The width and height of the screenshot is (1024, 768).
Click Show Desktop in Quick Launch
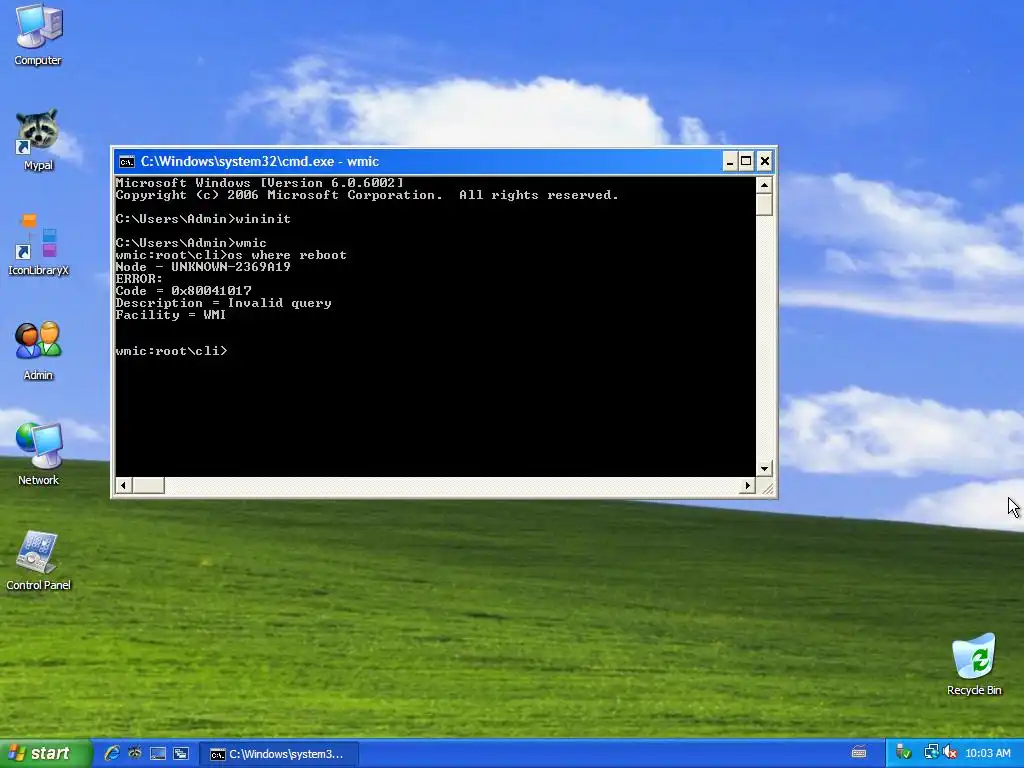click(x=158, y=754)
